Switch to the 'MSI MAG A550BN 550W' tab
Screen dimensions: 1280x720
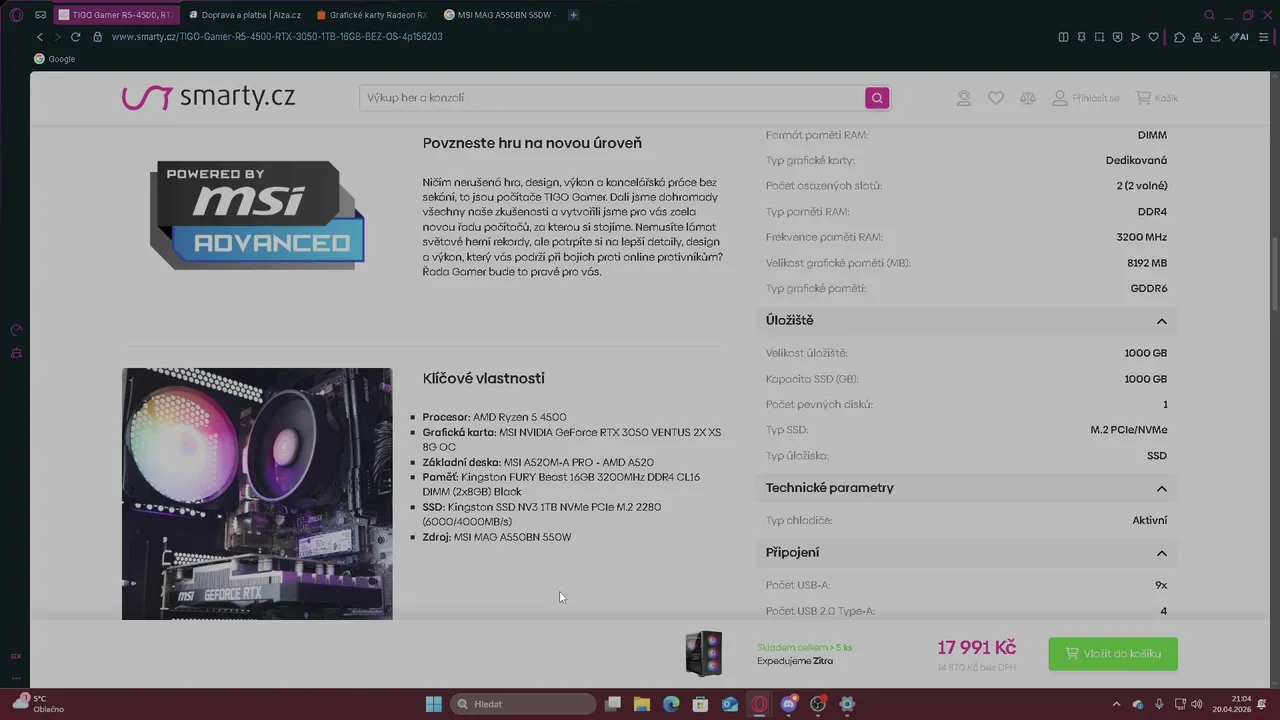[x=500, y=15]
